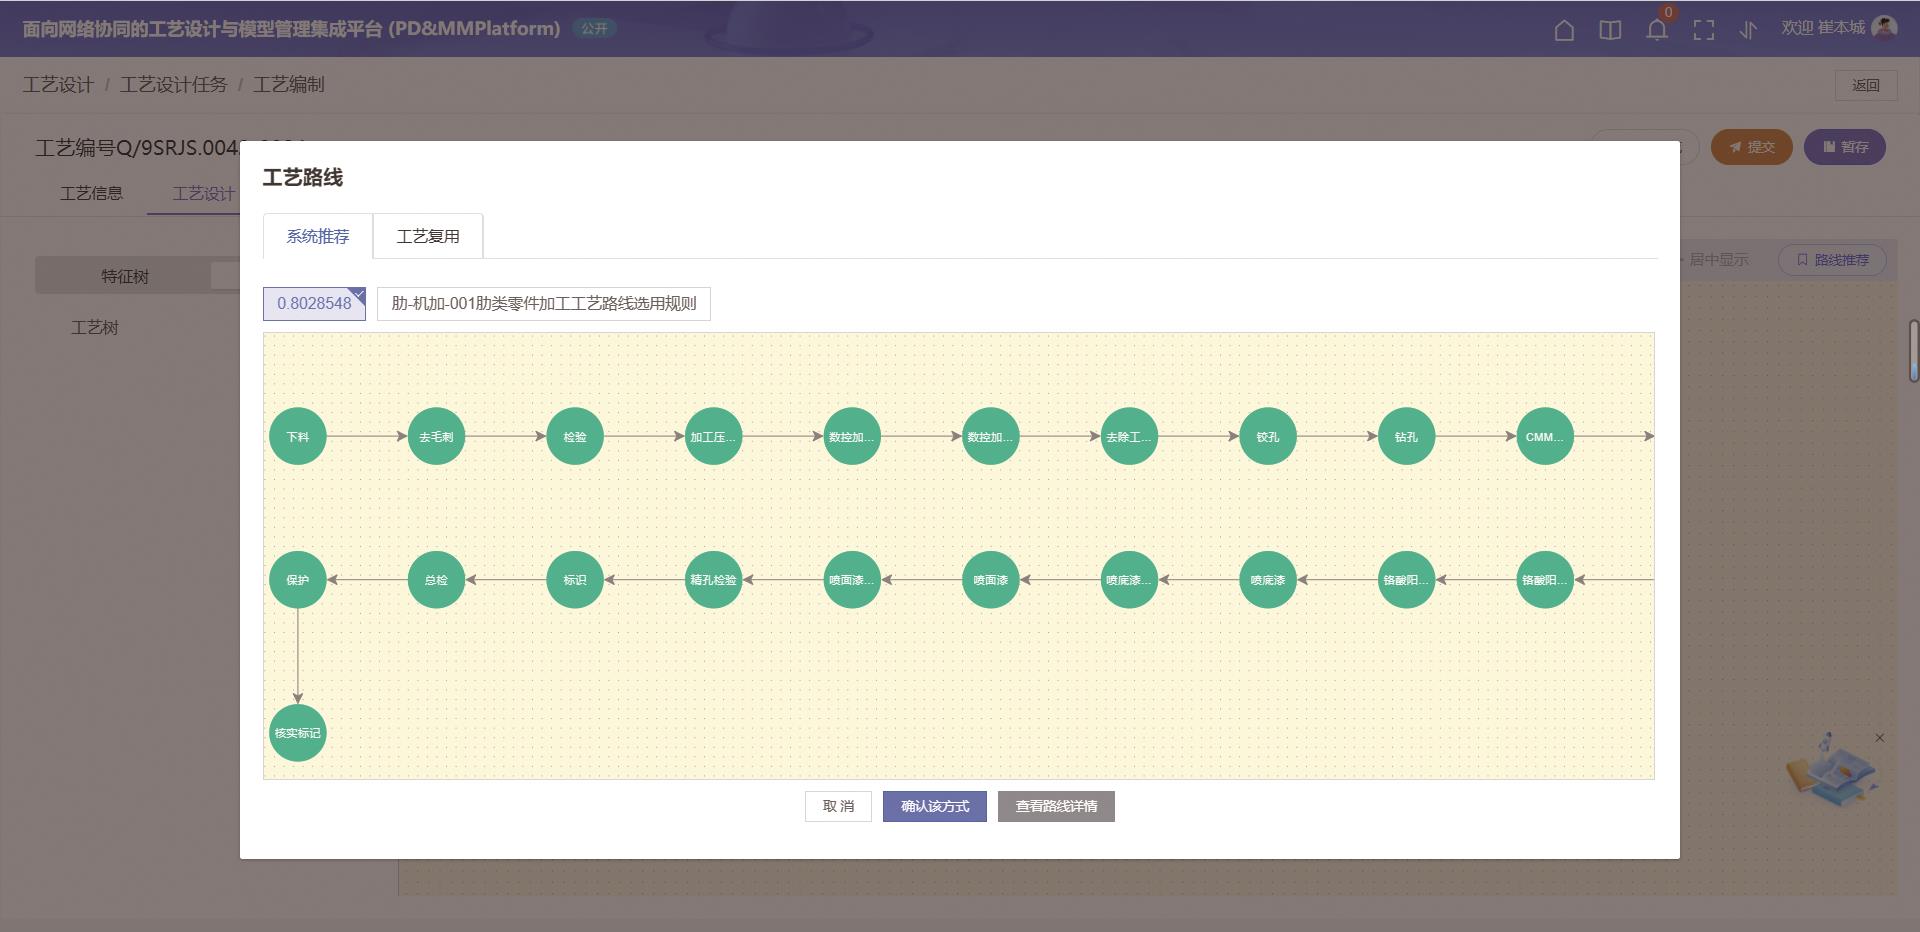Toggle the fullscreen icon in header

coord(1703,30)
